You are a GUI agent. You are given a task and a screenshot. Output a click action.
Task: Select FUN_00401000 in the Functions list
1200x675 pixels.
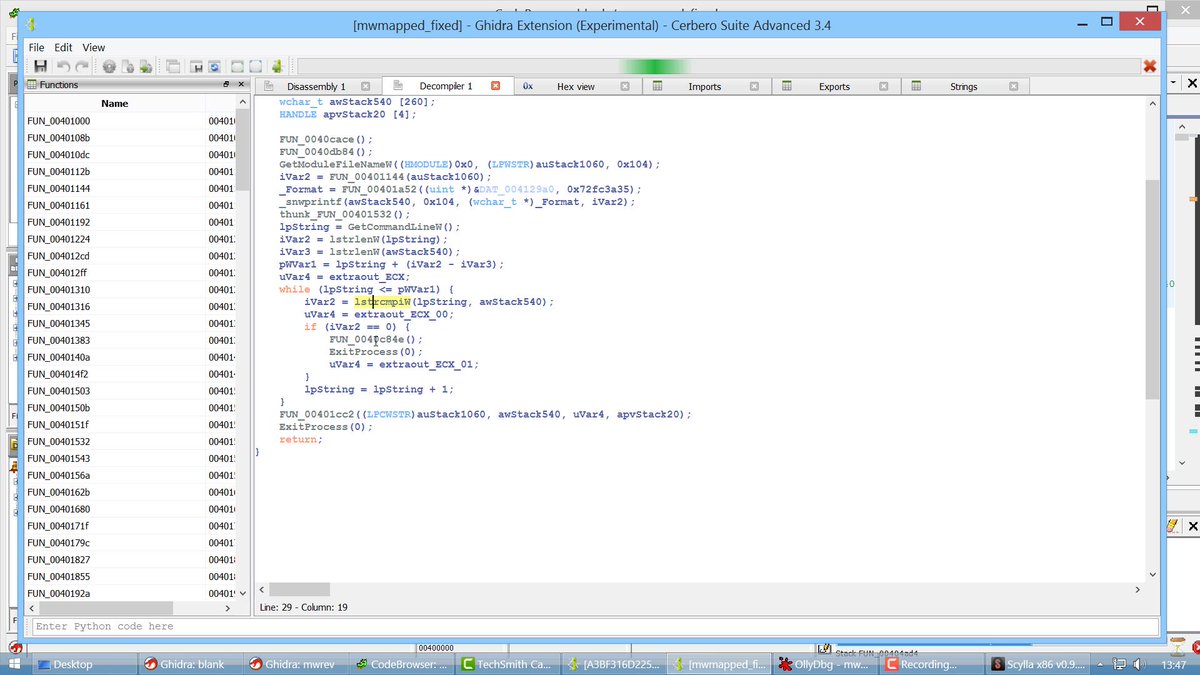[59, 120]
